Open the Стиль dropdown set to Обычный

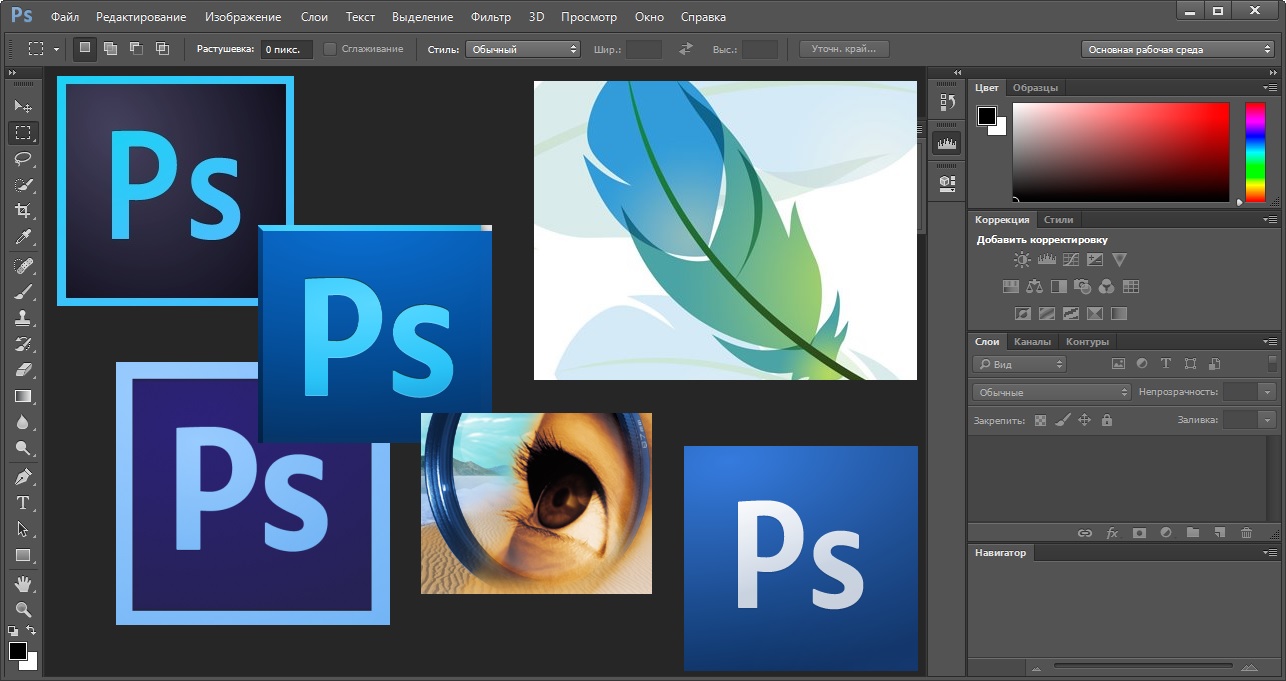click(x=523, y=48)
